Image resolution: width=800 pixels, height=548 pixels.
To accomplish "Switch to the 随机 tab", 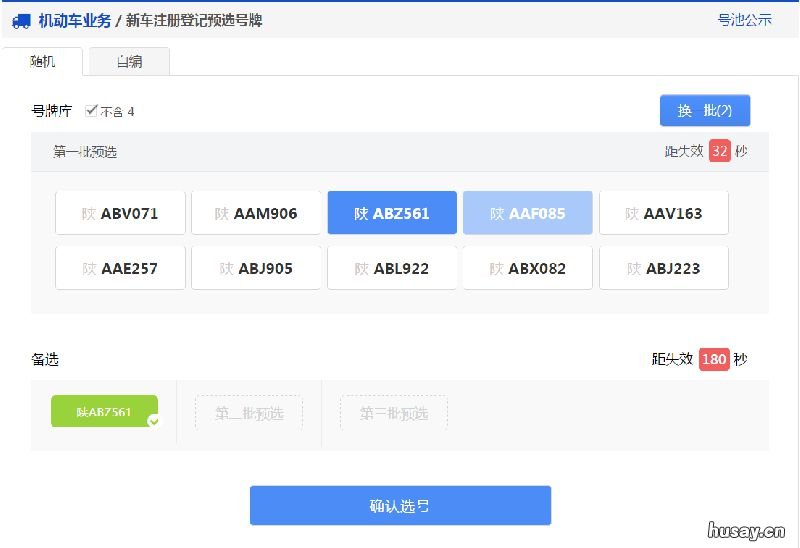I will coord(42,62).
